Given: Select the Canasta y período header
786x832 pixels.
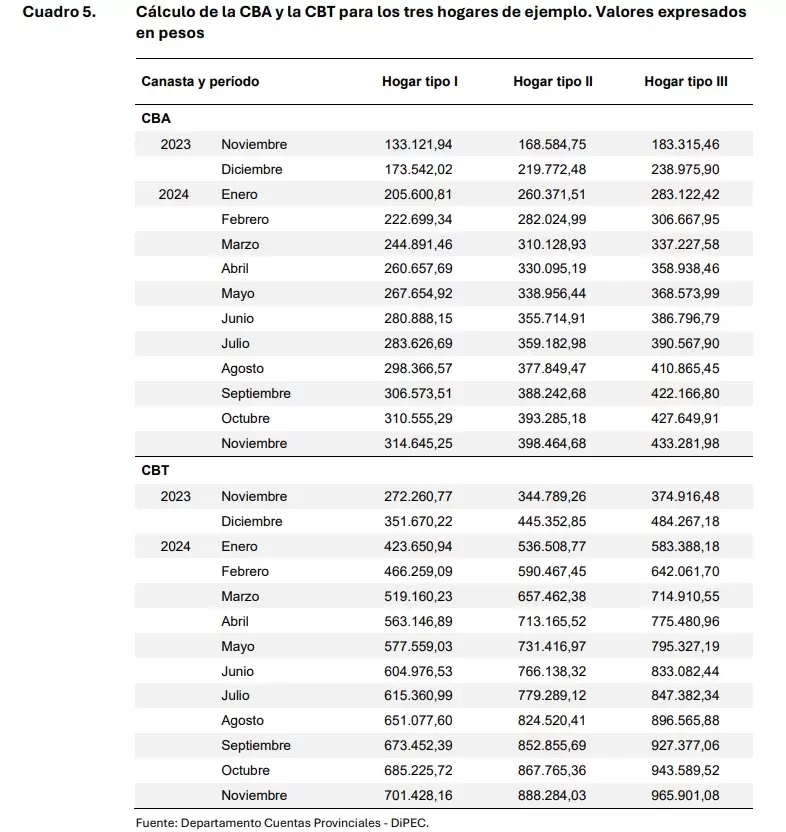Looking at the screenshot, I should pos(200,82).
